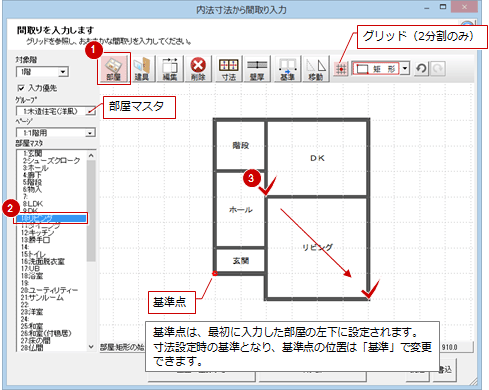Click room list scrollbar down arrow
Image resolution: width=489 pixels, height=390 pixels.
[x=91, y=347]
